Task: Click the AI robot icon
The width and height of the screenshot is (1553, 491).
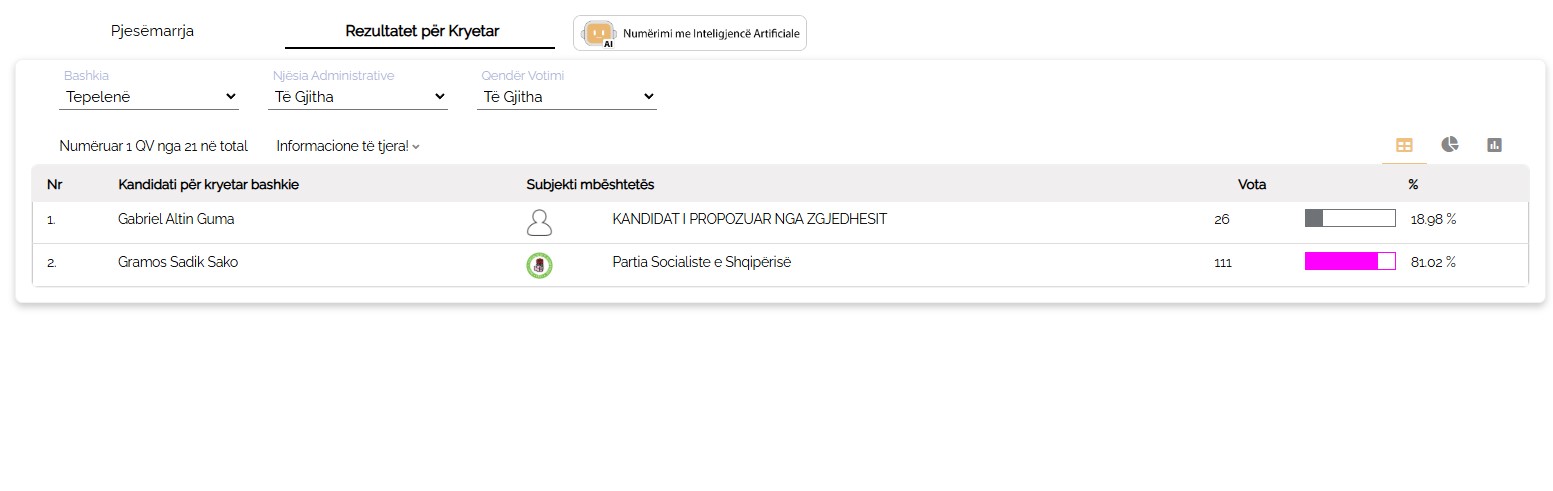Action: [x=599, y=34]
